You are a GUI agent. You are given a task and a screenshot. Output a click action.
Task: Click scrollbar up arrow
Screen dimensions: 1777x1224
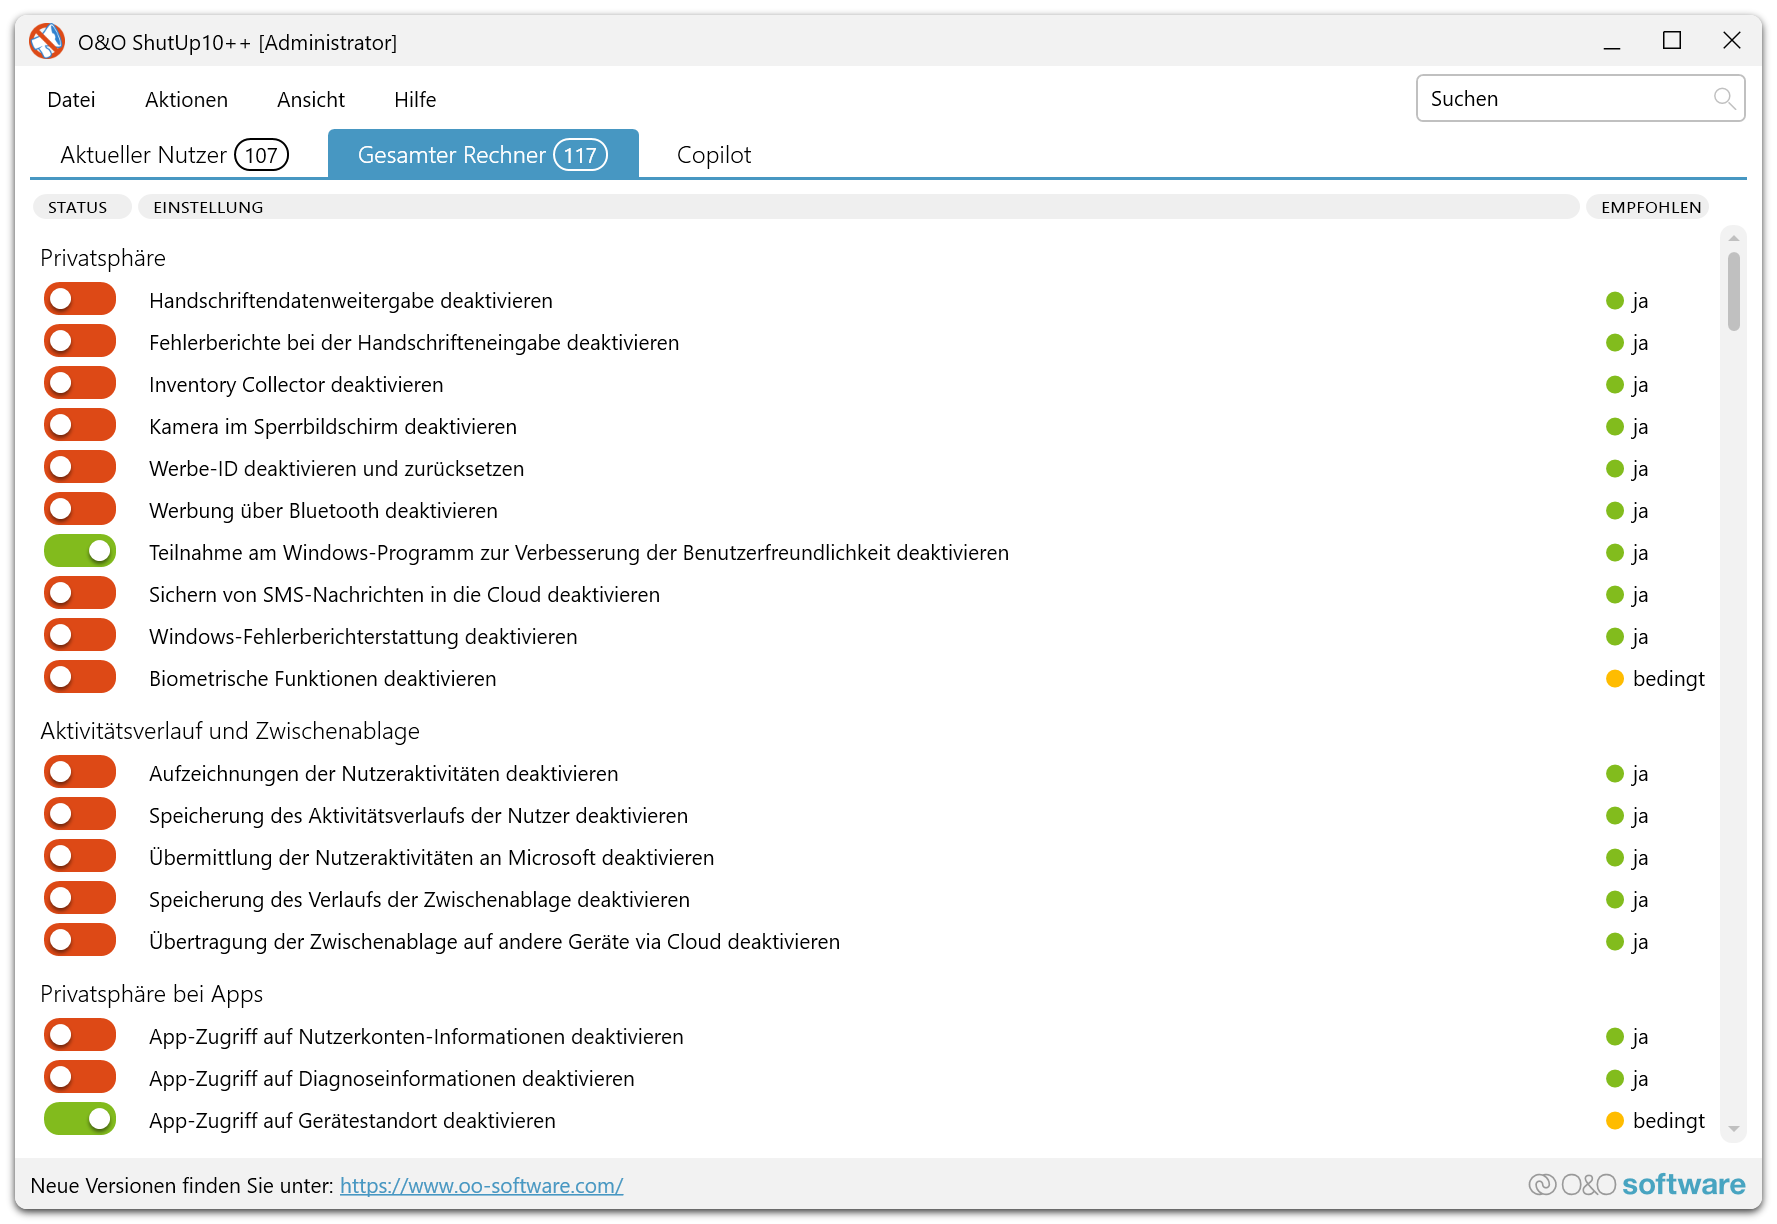tap(1733, 239)
